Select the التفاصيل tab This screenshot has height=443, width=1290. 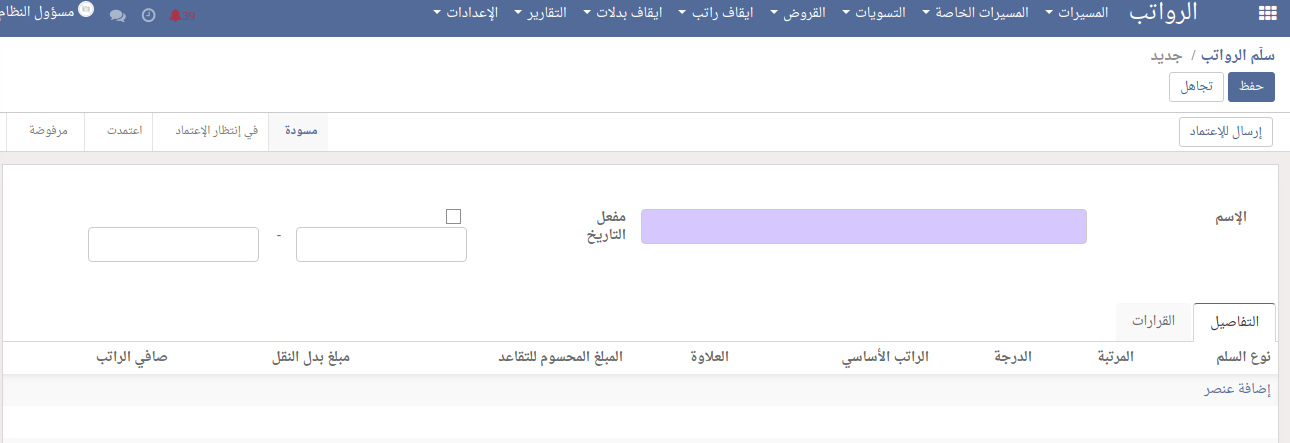click(1234, 322)
